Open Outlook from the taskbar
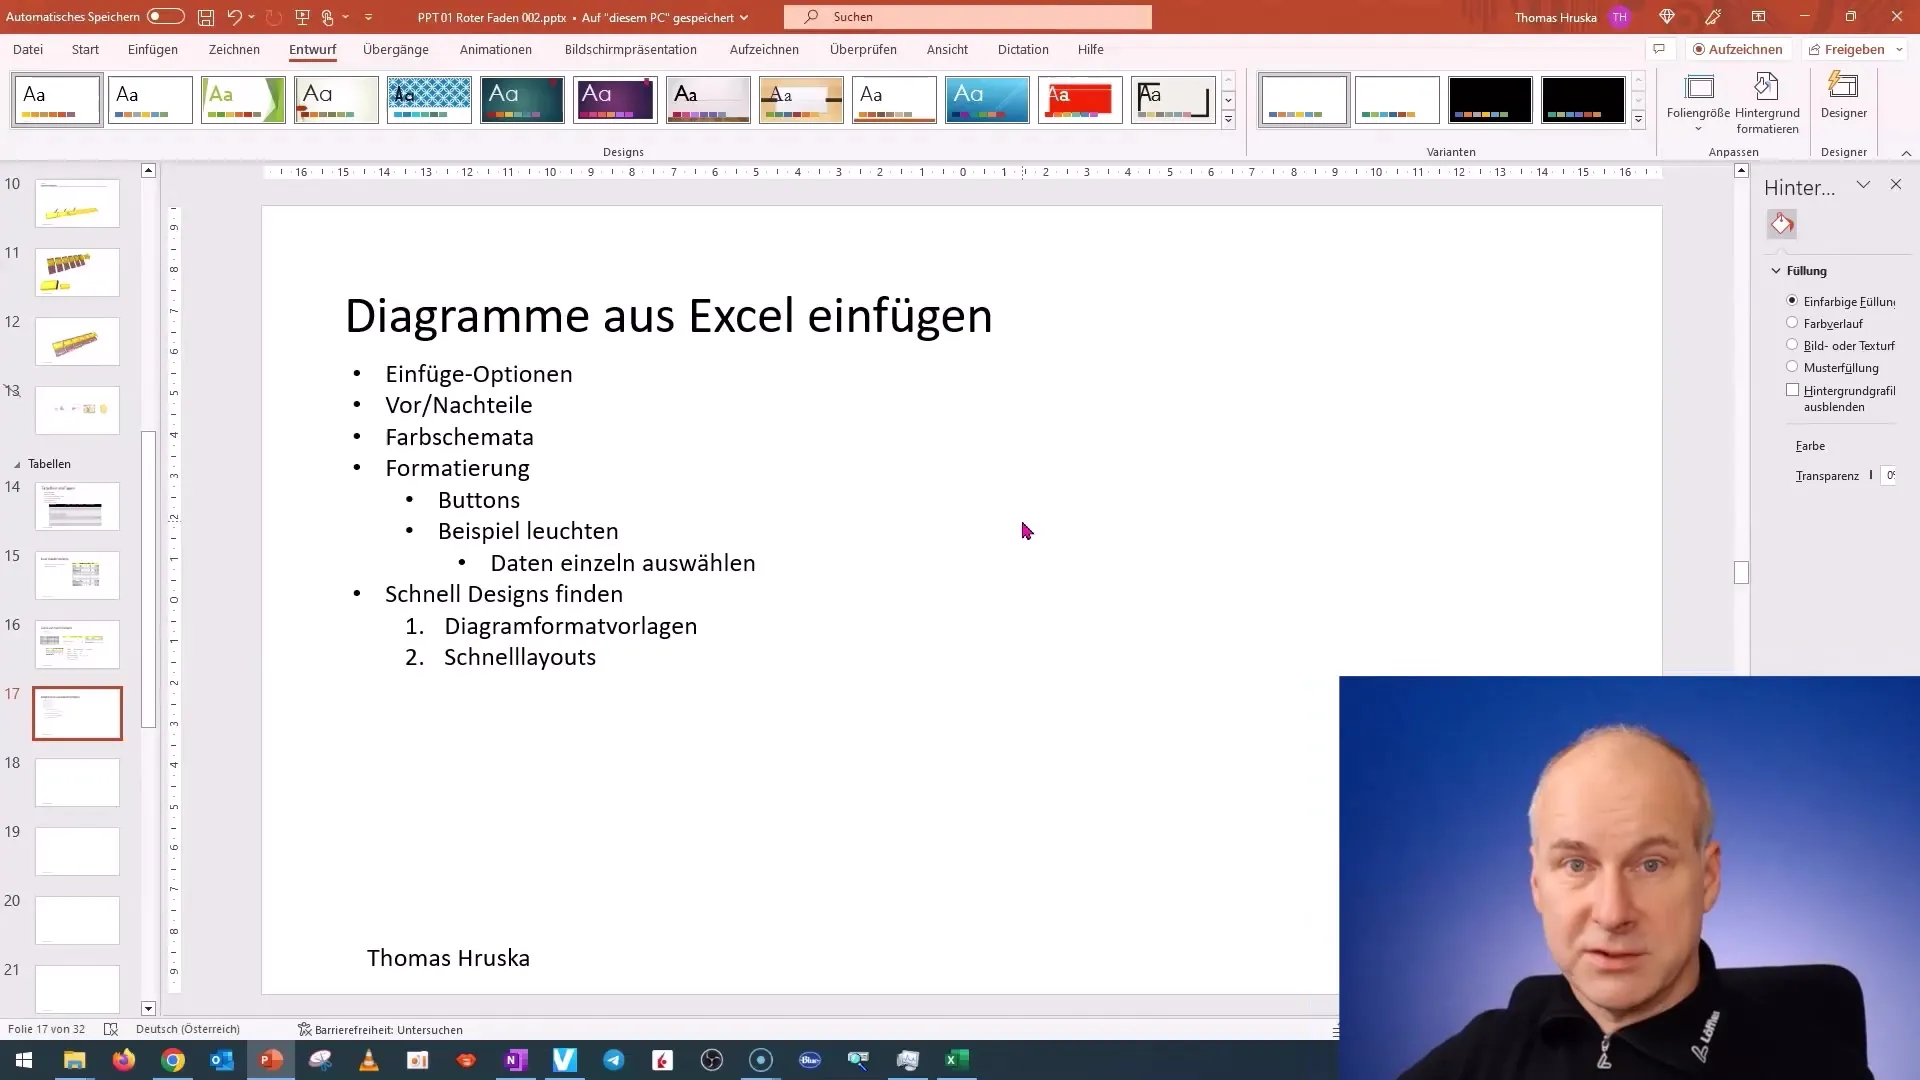Screen dimensions: 1920x1080 click(222, 1060)
